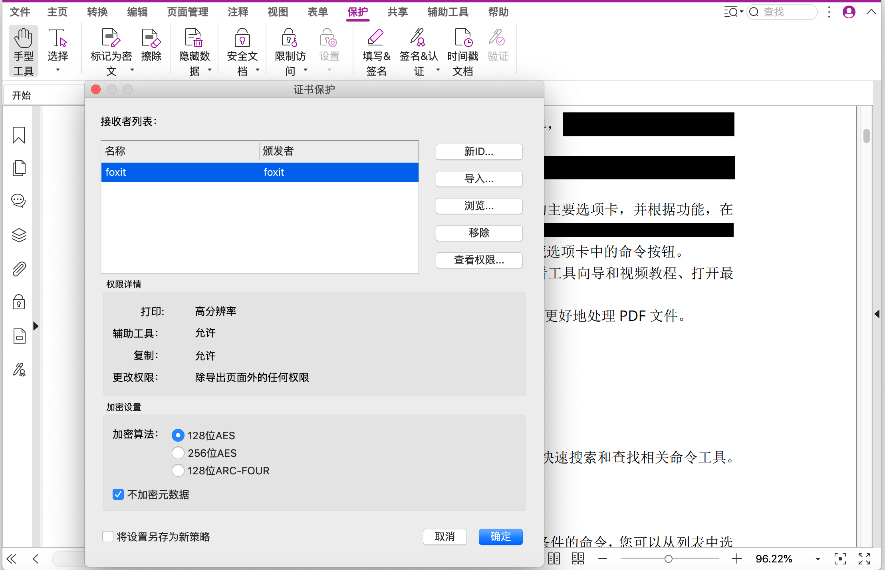Click the 查看权限... button
The height and width of the screenshot is (570, 885).
(x=479, y=260)
